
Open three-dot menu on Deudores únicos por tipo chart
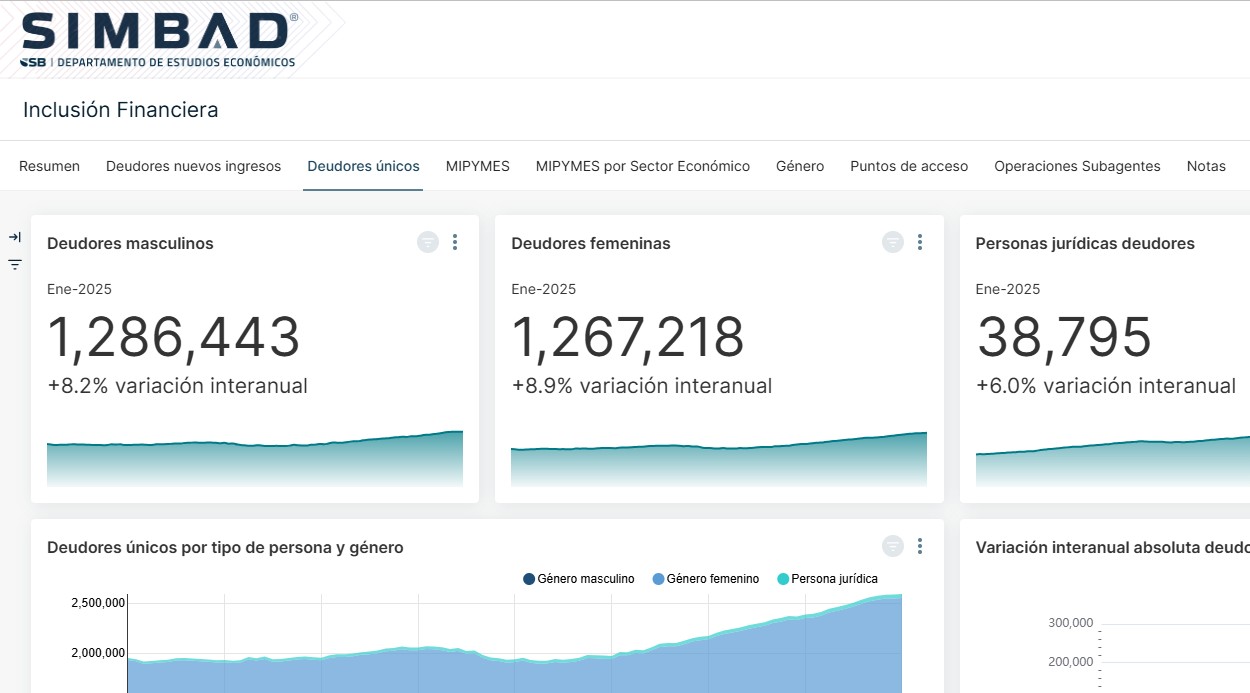[920, 546]
